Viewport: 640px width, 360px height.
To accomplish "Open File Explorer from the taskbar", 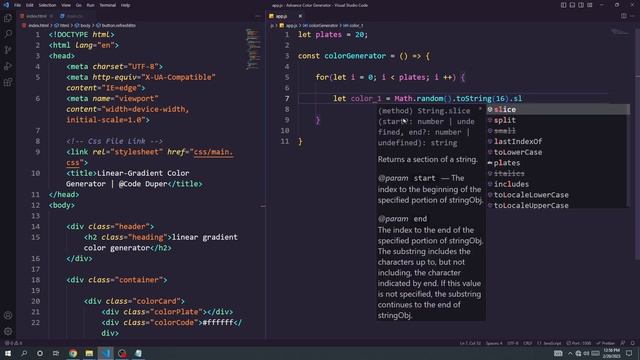I will point(89,353).
